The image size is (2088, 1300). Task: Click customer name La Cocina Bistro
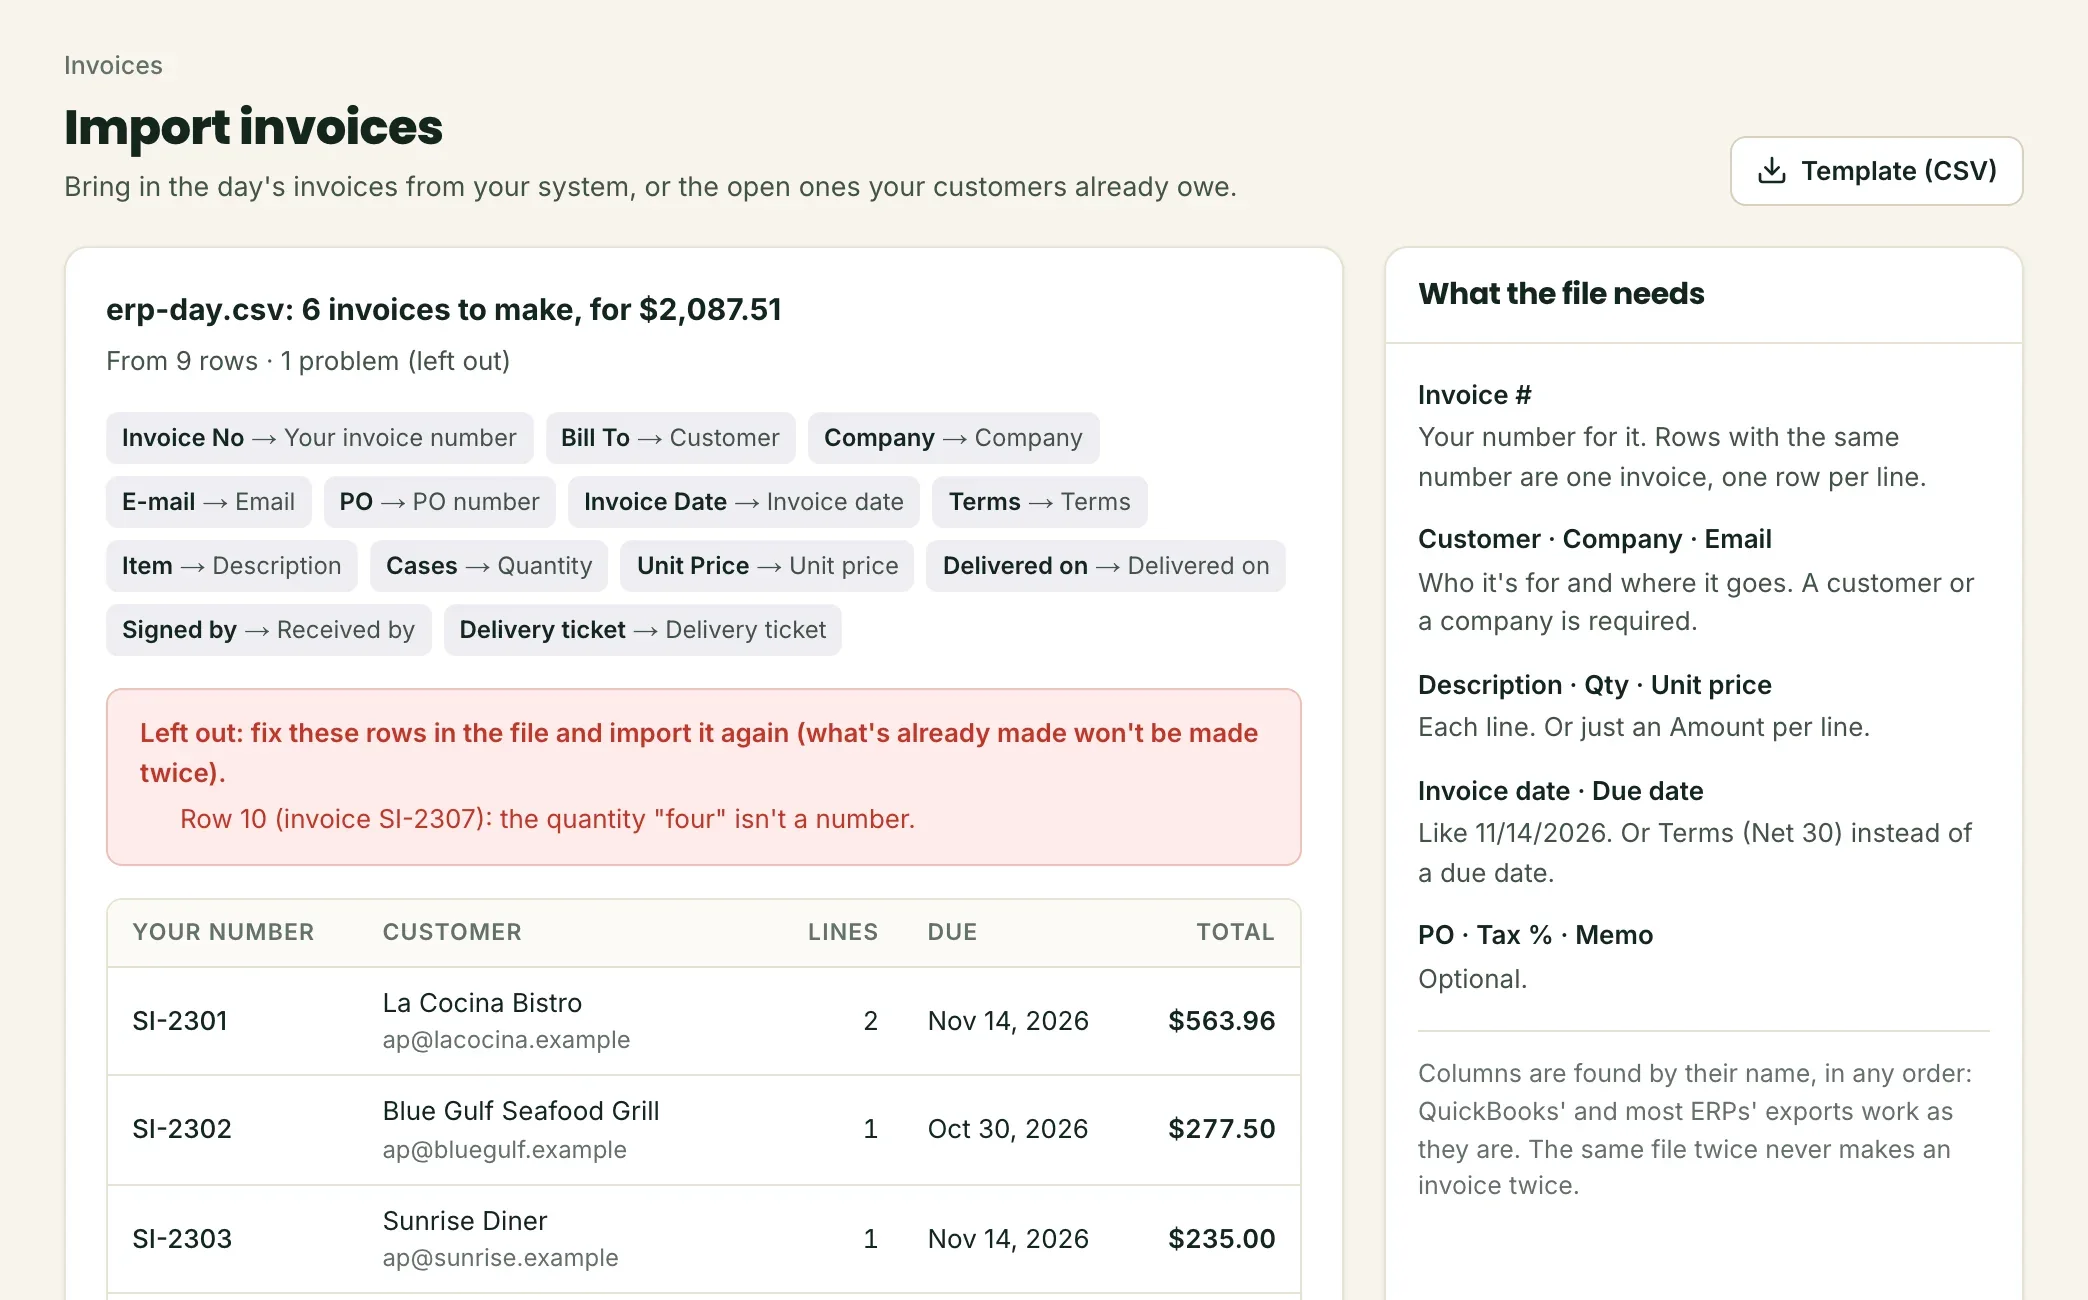[x=482, y=1003]
